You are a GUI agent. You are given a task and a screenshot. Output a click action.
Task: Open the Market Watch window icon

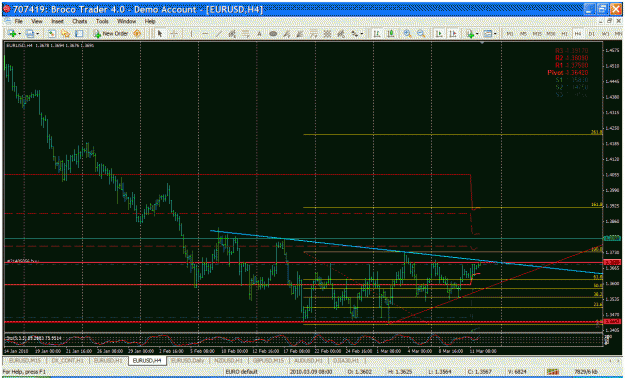51,34
